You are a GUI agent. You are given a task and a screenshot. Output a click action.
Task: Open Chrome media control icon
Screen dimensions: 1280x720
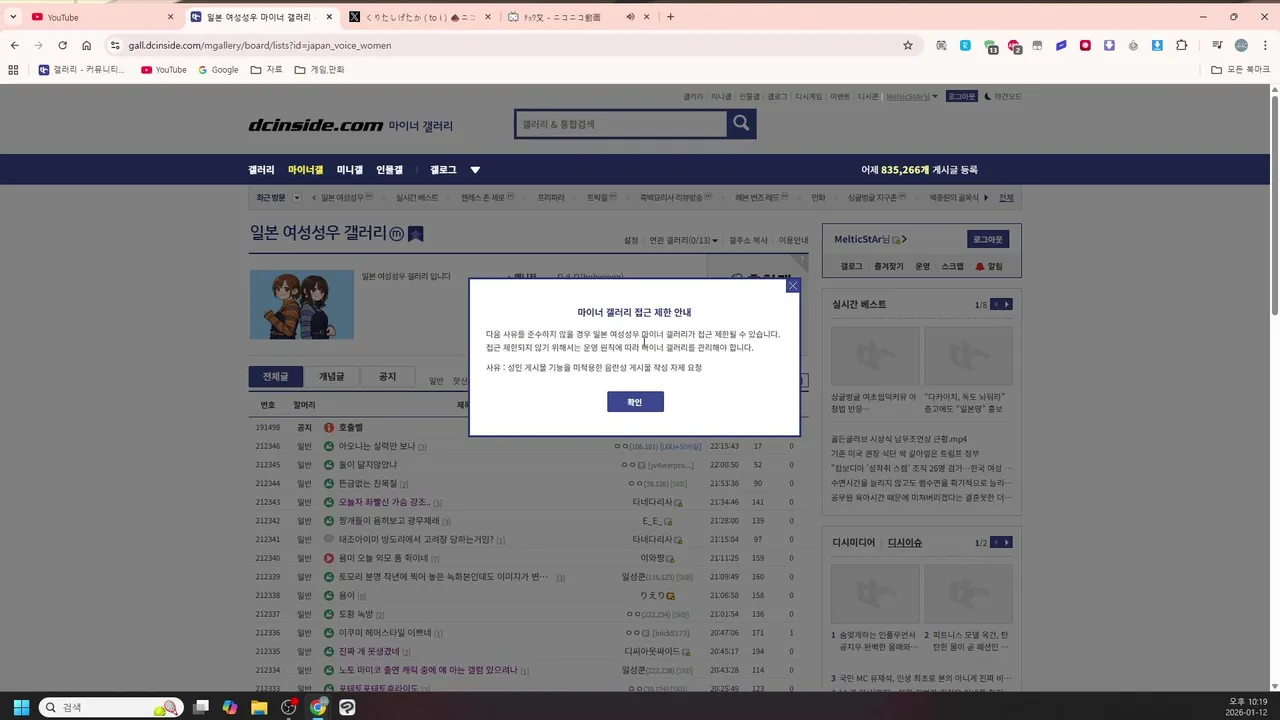tap(1217, 45)
